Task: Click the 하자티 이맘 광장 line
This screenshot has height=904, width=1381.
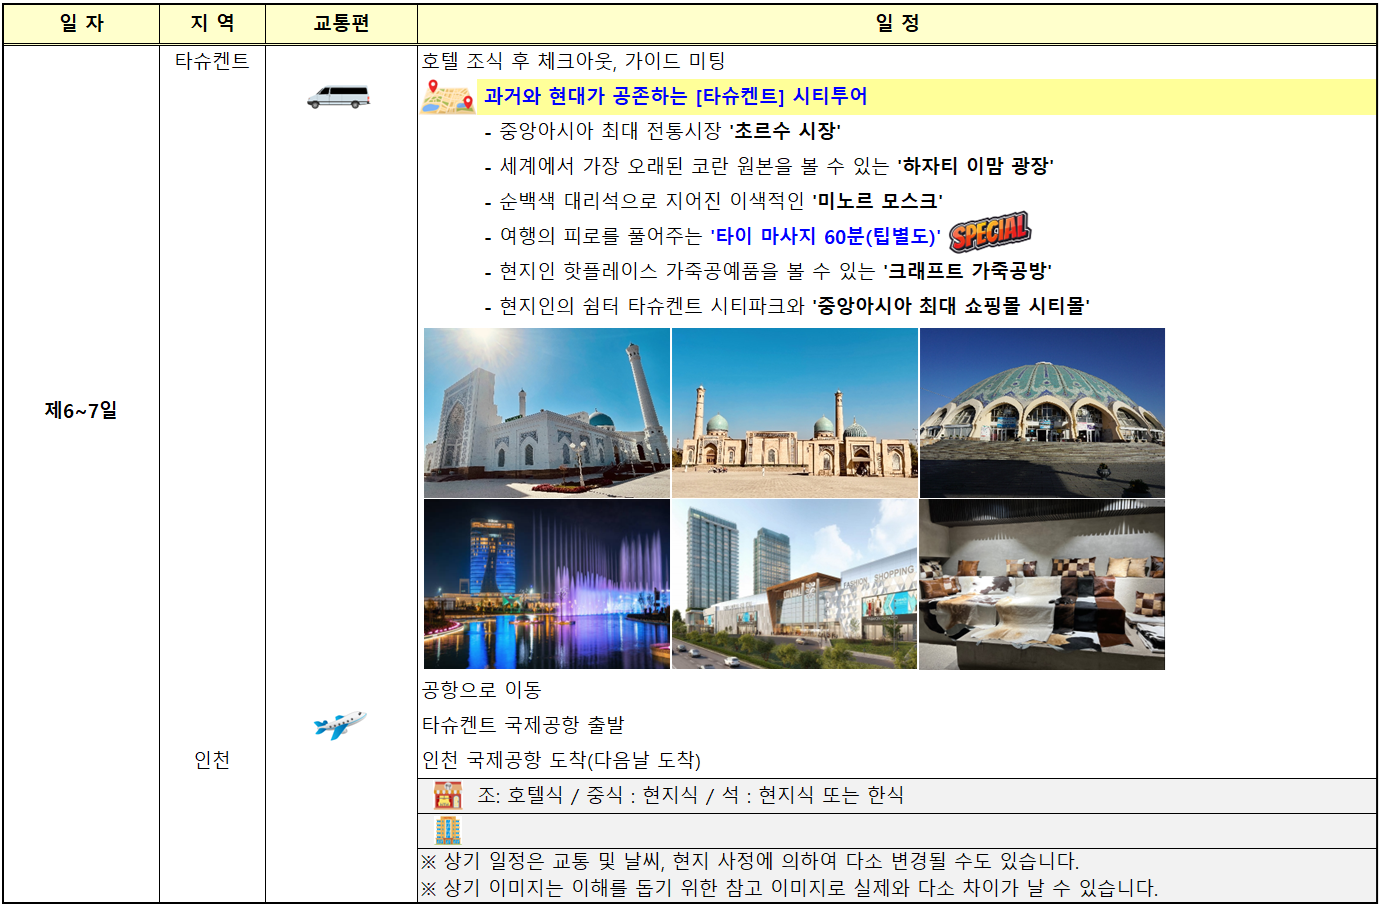Action: (769, 166)
